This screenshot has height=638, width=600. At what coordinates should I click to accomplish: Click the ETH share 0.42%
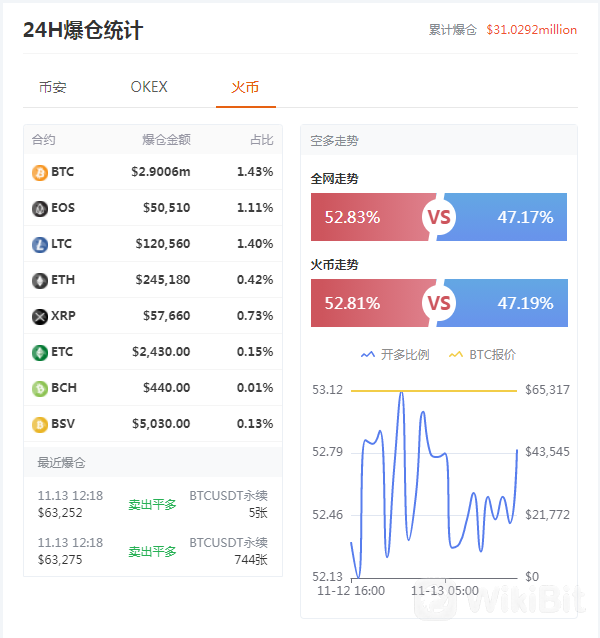point(255,280)
